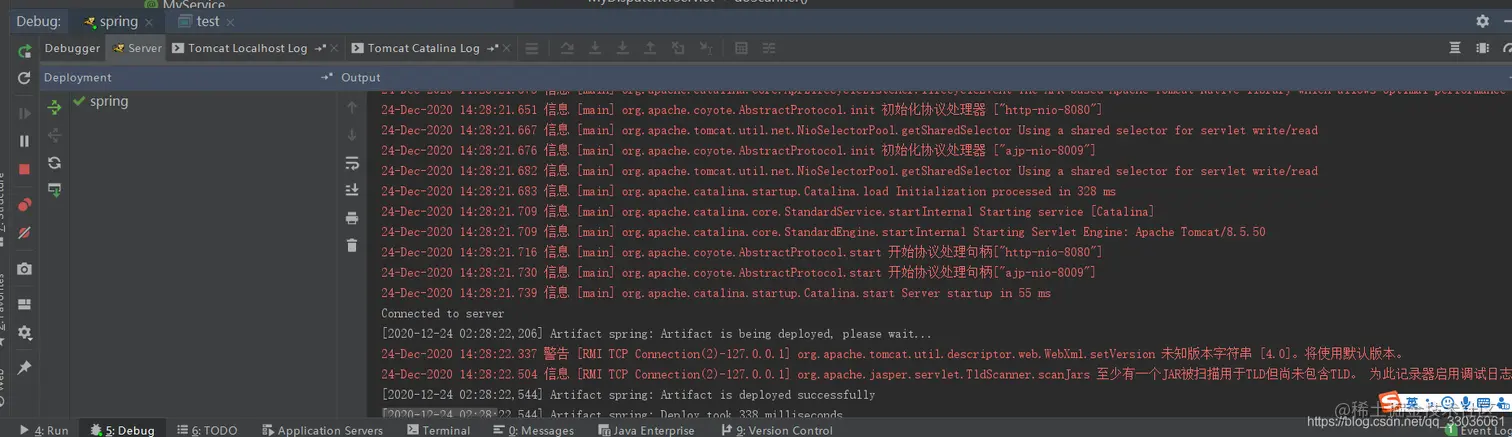Click Trace Current Stream Chain icon
The width and height of the screenshot is (1512, 437).
(769, 48)
